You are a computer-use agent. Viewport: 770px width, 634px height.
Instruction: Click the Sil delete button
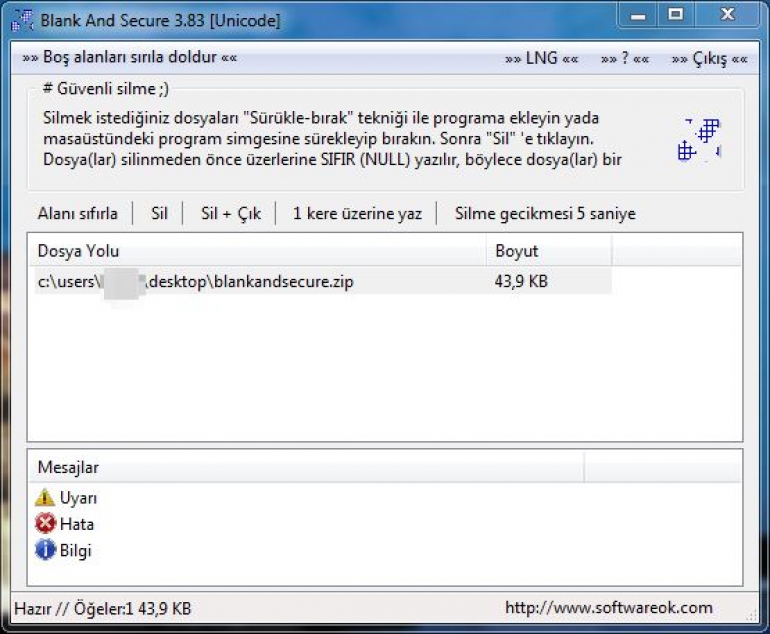(x=159, y=214)
